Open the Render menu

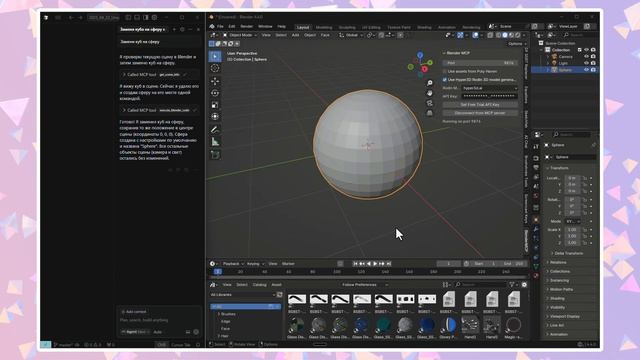point(247,27)
